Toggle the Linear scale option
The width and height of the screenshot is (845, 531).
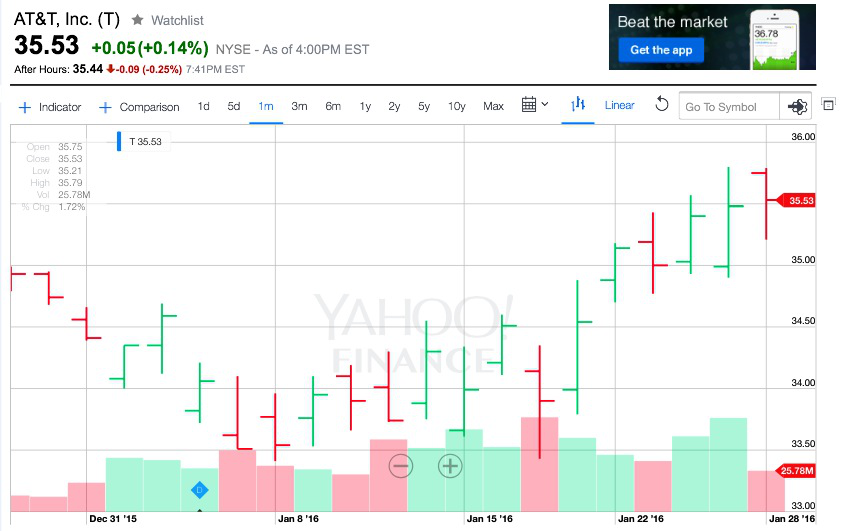(x=619, y=106)
